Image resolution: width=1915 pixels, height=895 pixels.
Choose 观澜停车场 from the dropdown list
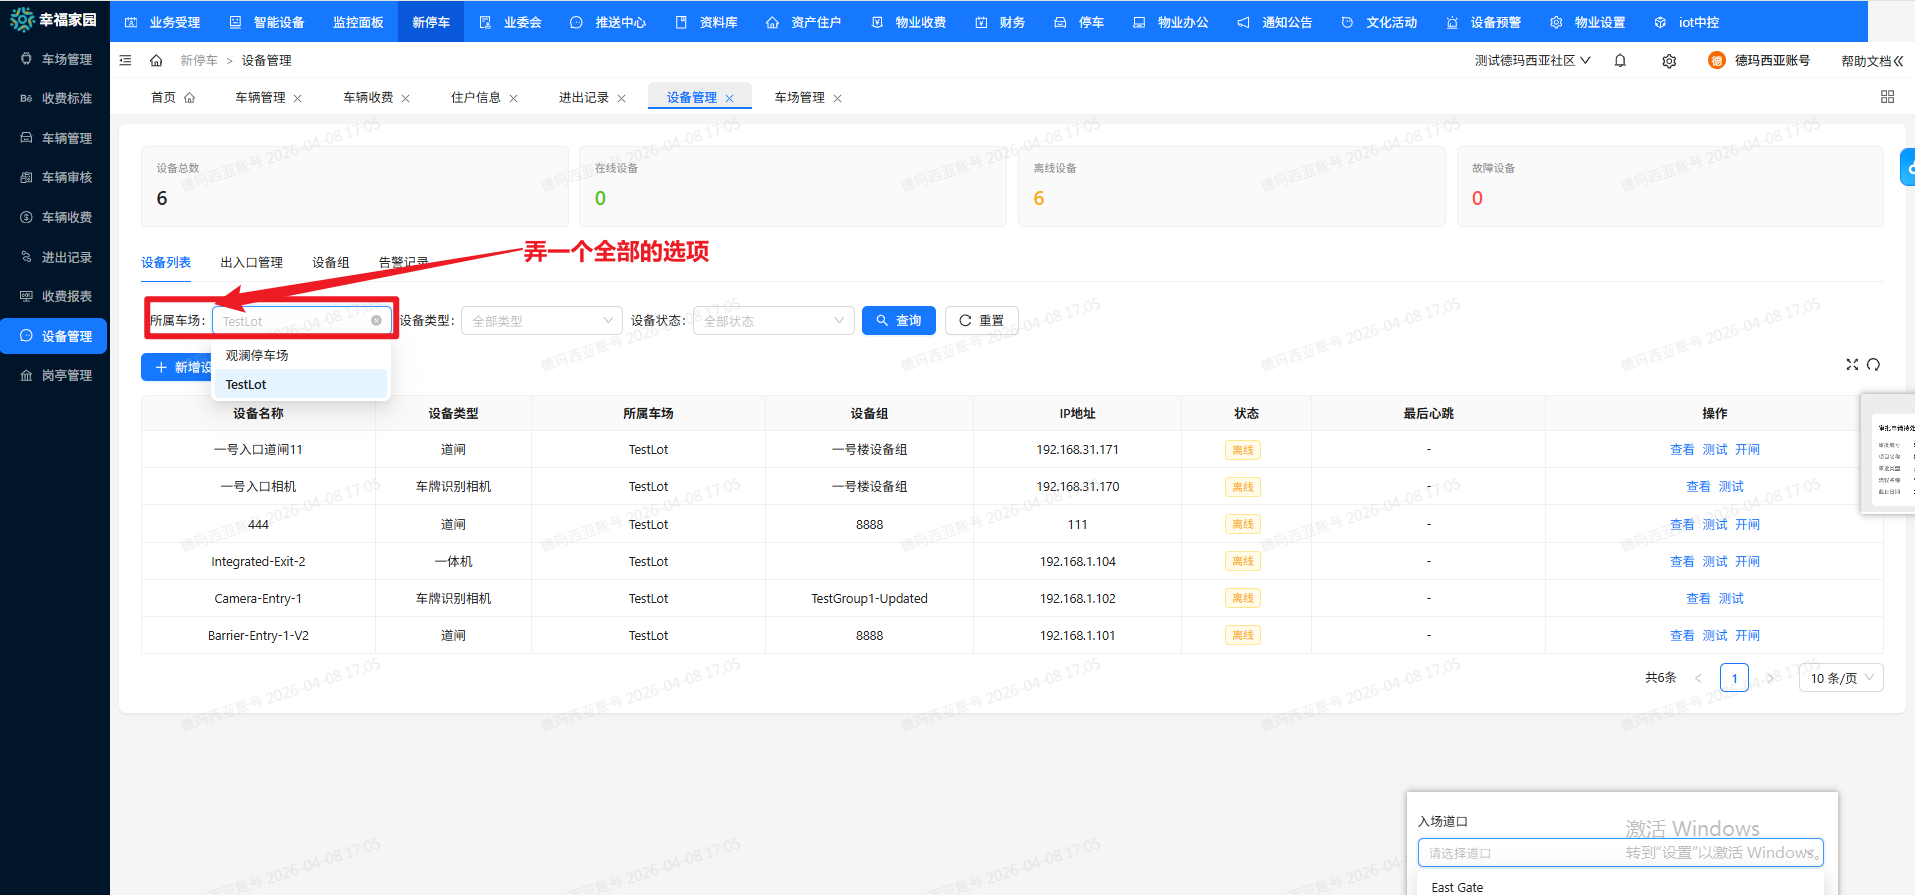(x=257, y=356)
